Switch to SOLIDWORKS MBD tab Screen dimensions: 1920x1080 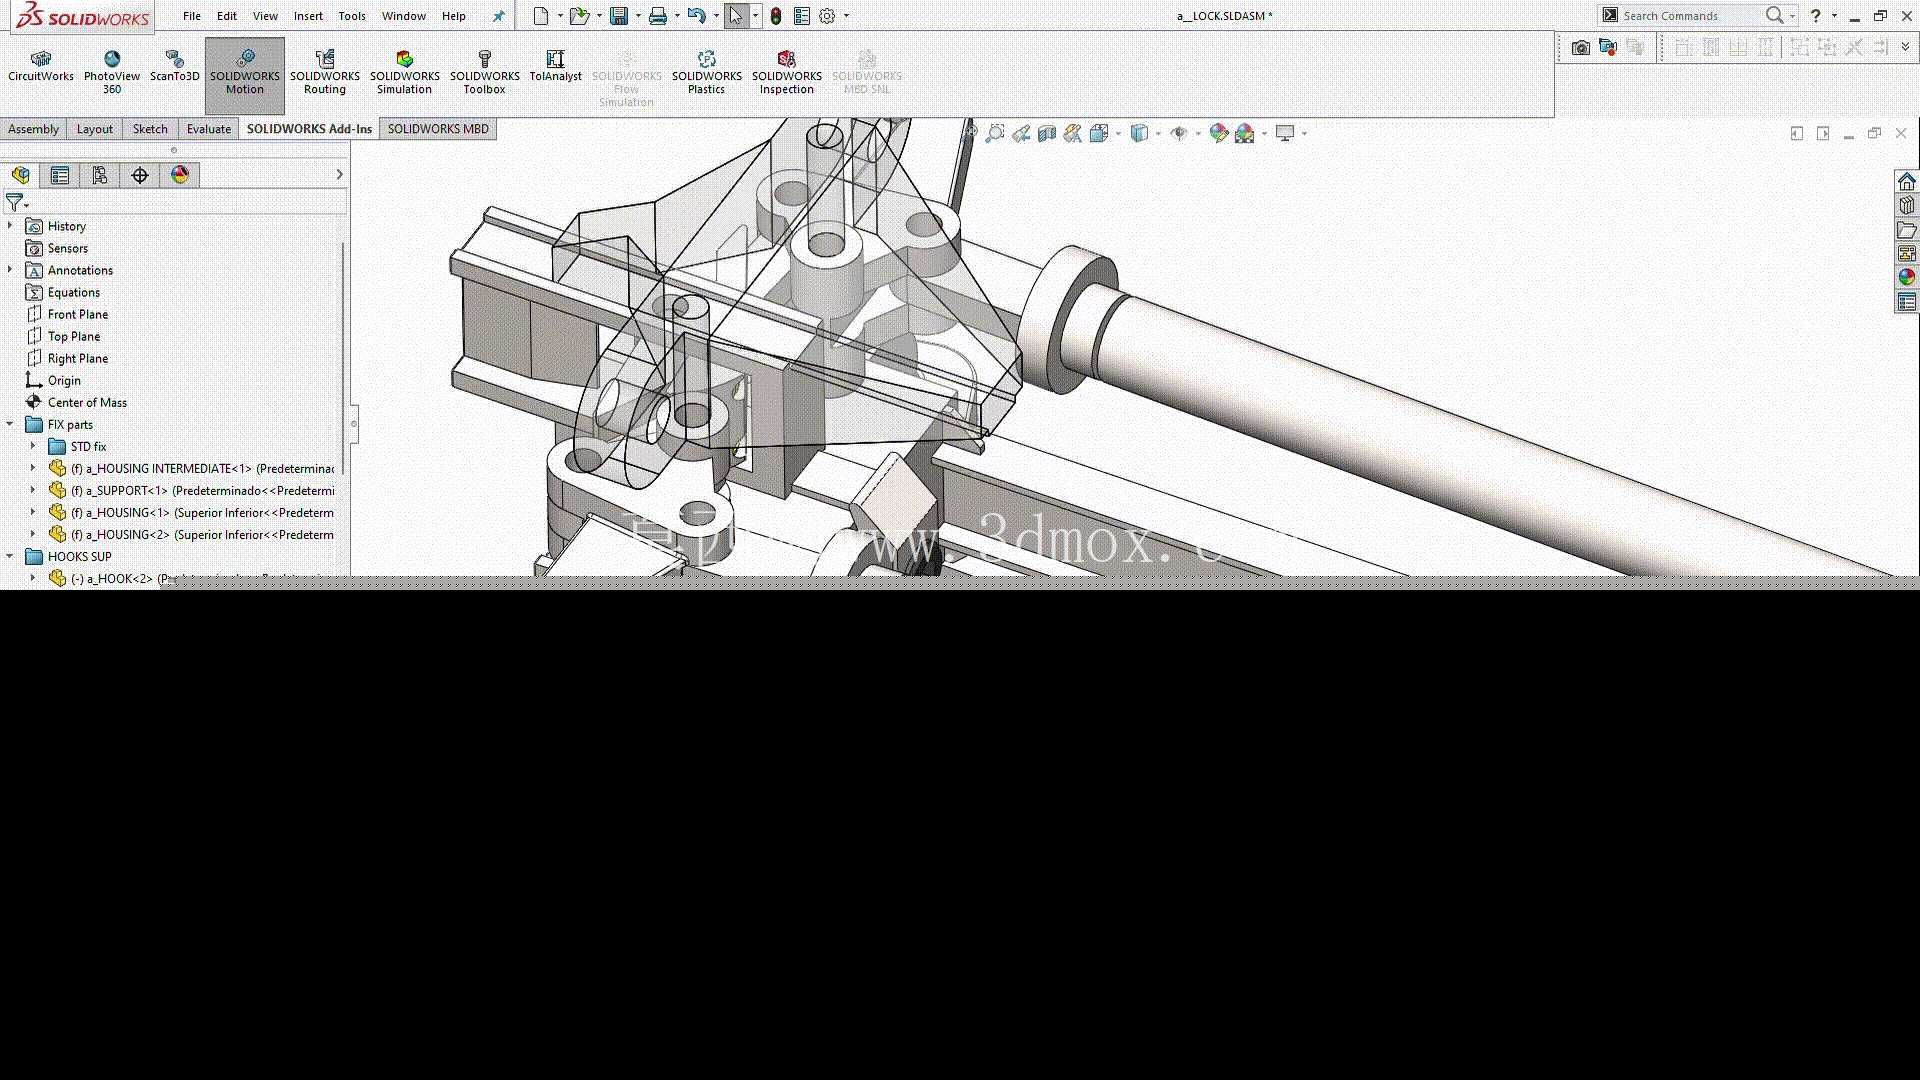click(438, 129)
